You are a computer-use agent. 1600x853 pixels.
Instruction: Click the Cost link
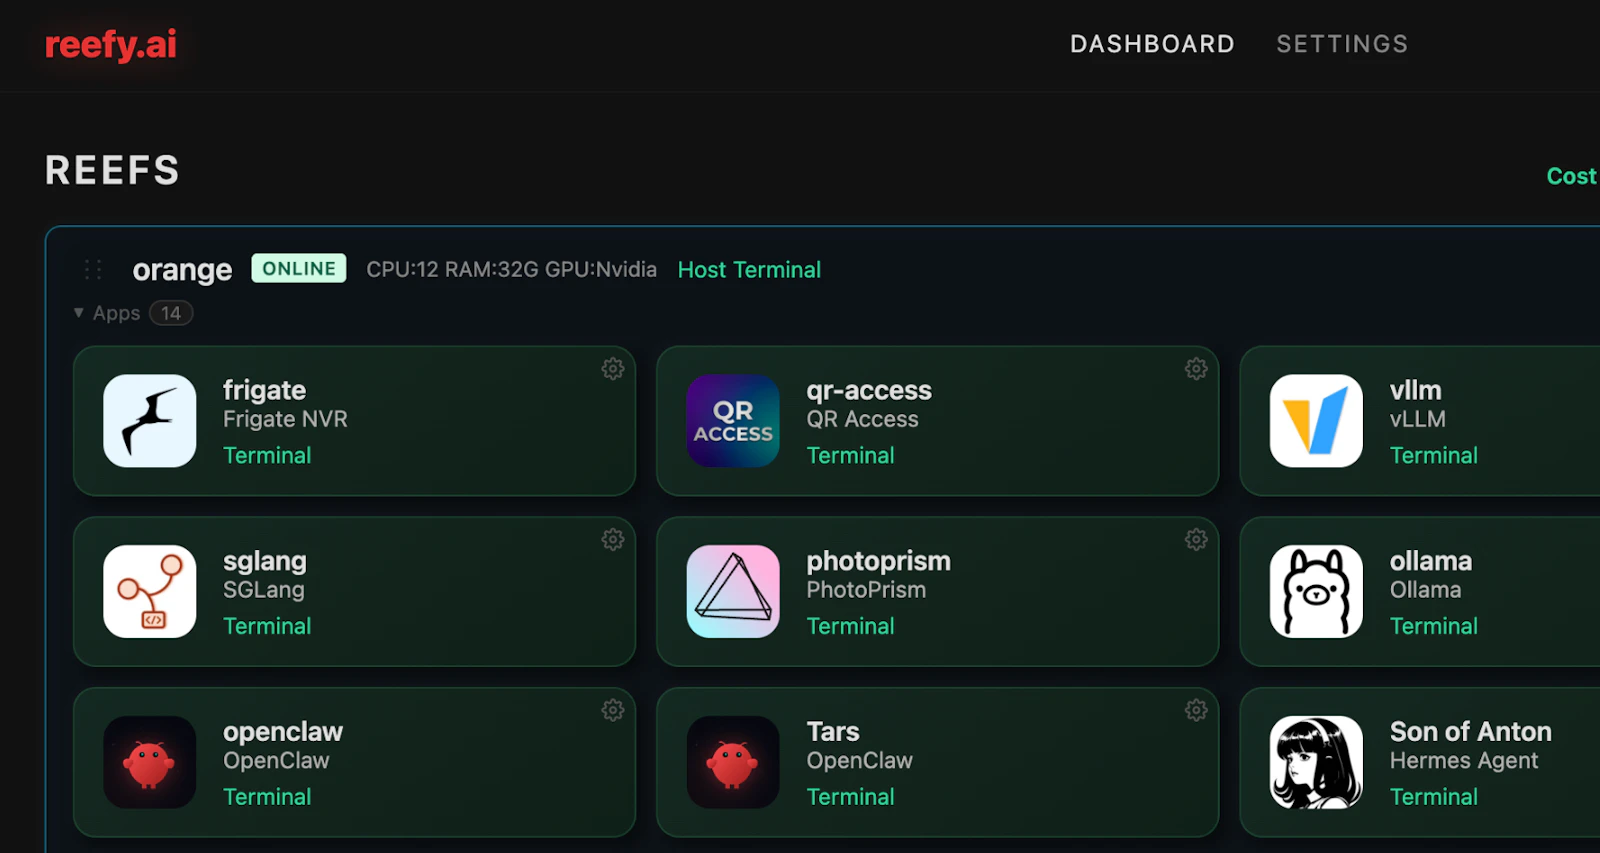click(x=1572, y=176)
